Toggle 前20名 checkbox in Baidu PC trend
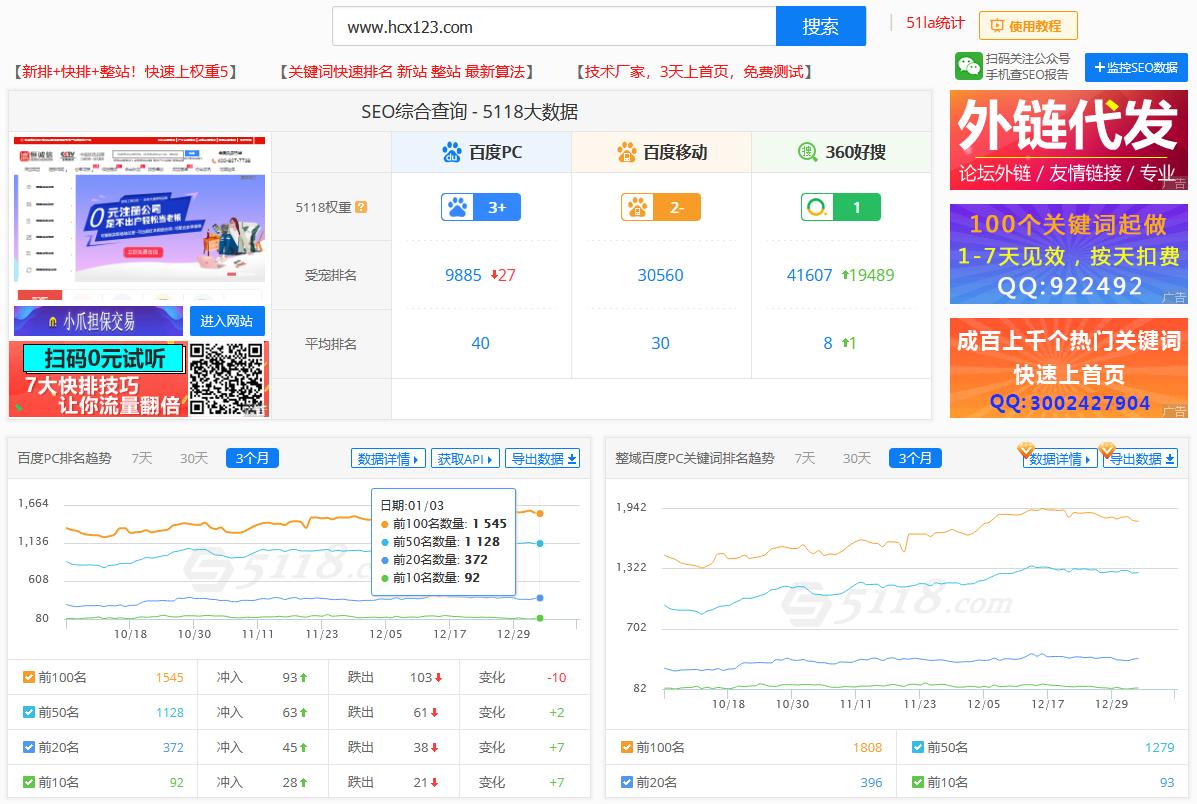This screenshot has height=804, width=1197. pyautogui.click(x=29, y=747)
